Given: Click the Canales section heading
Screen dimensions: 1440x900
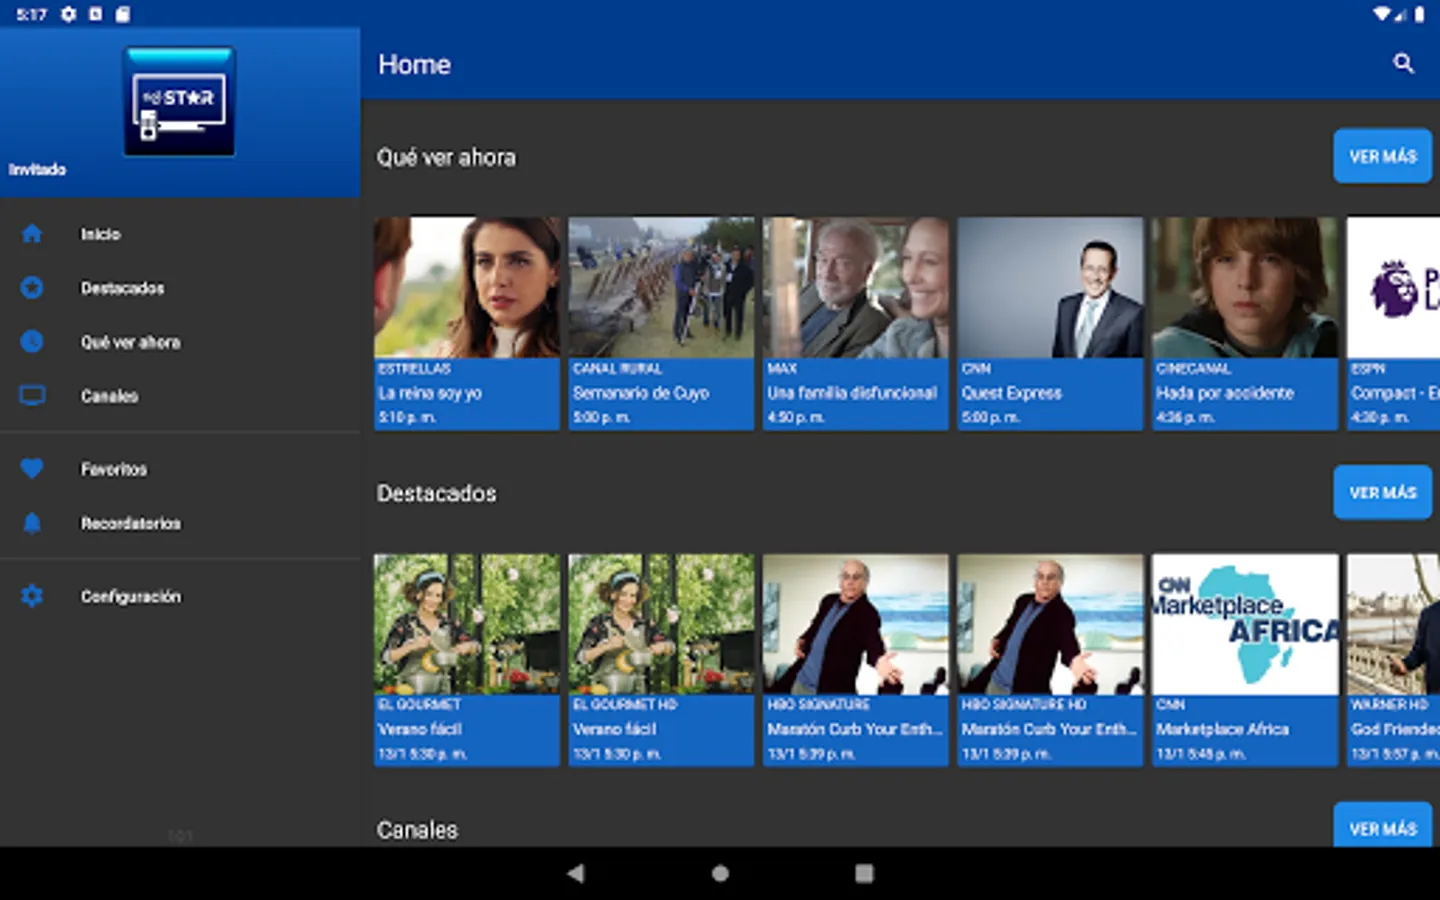Looking at the screenshot, I should click(x=417, y=830).
